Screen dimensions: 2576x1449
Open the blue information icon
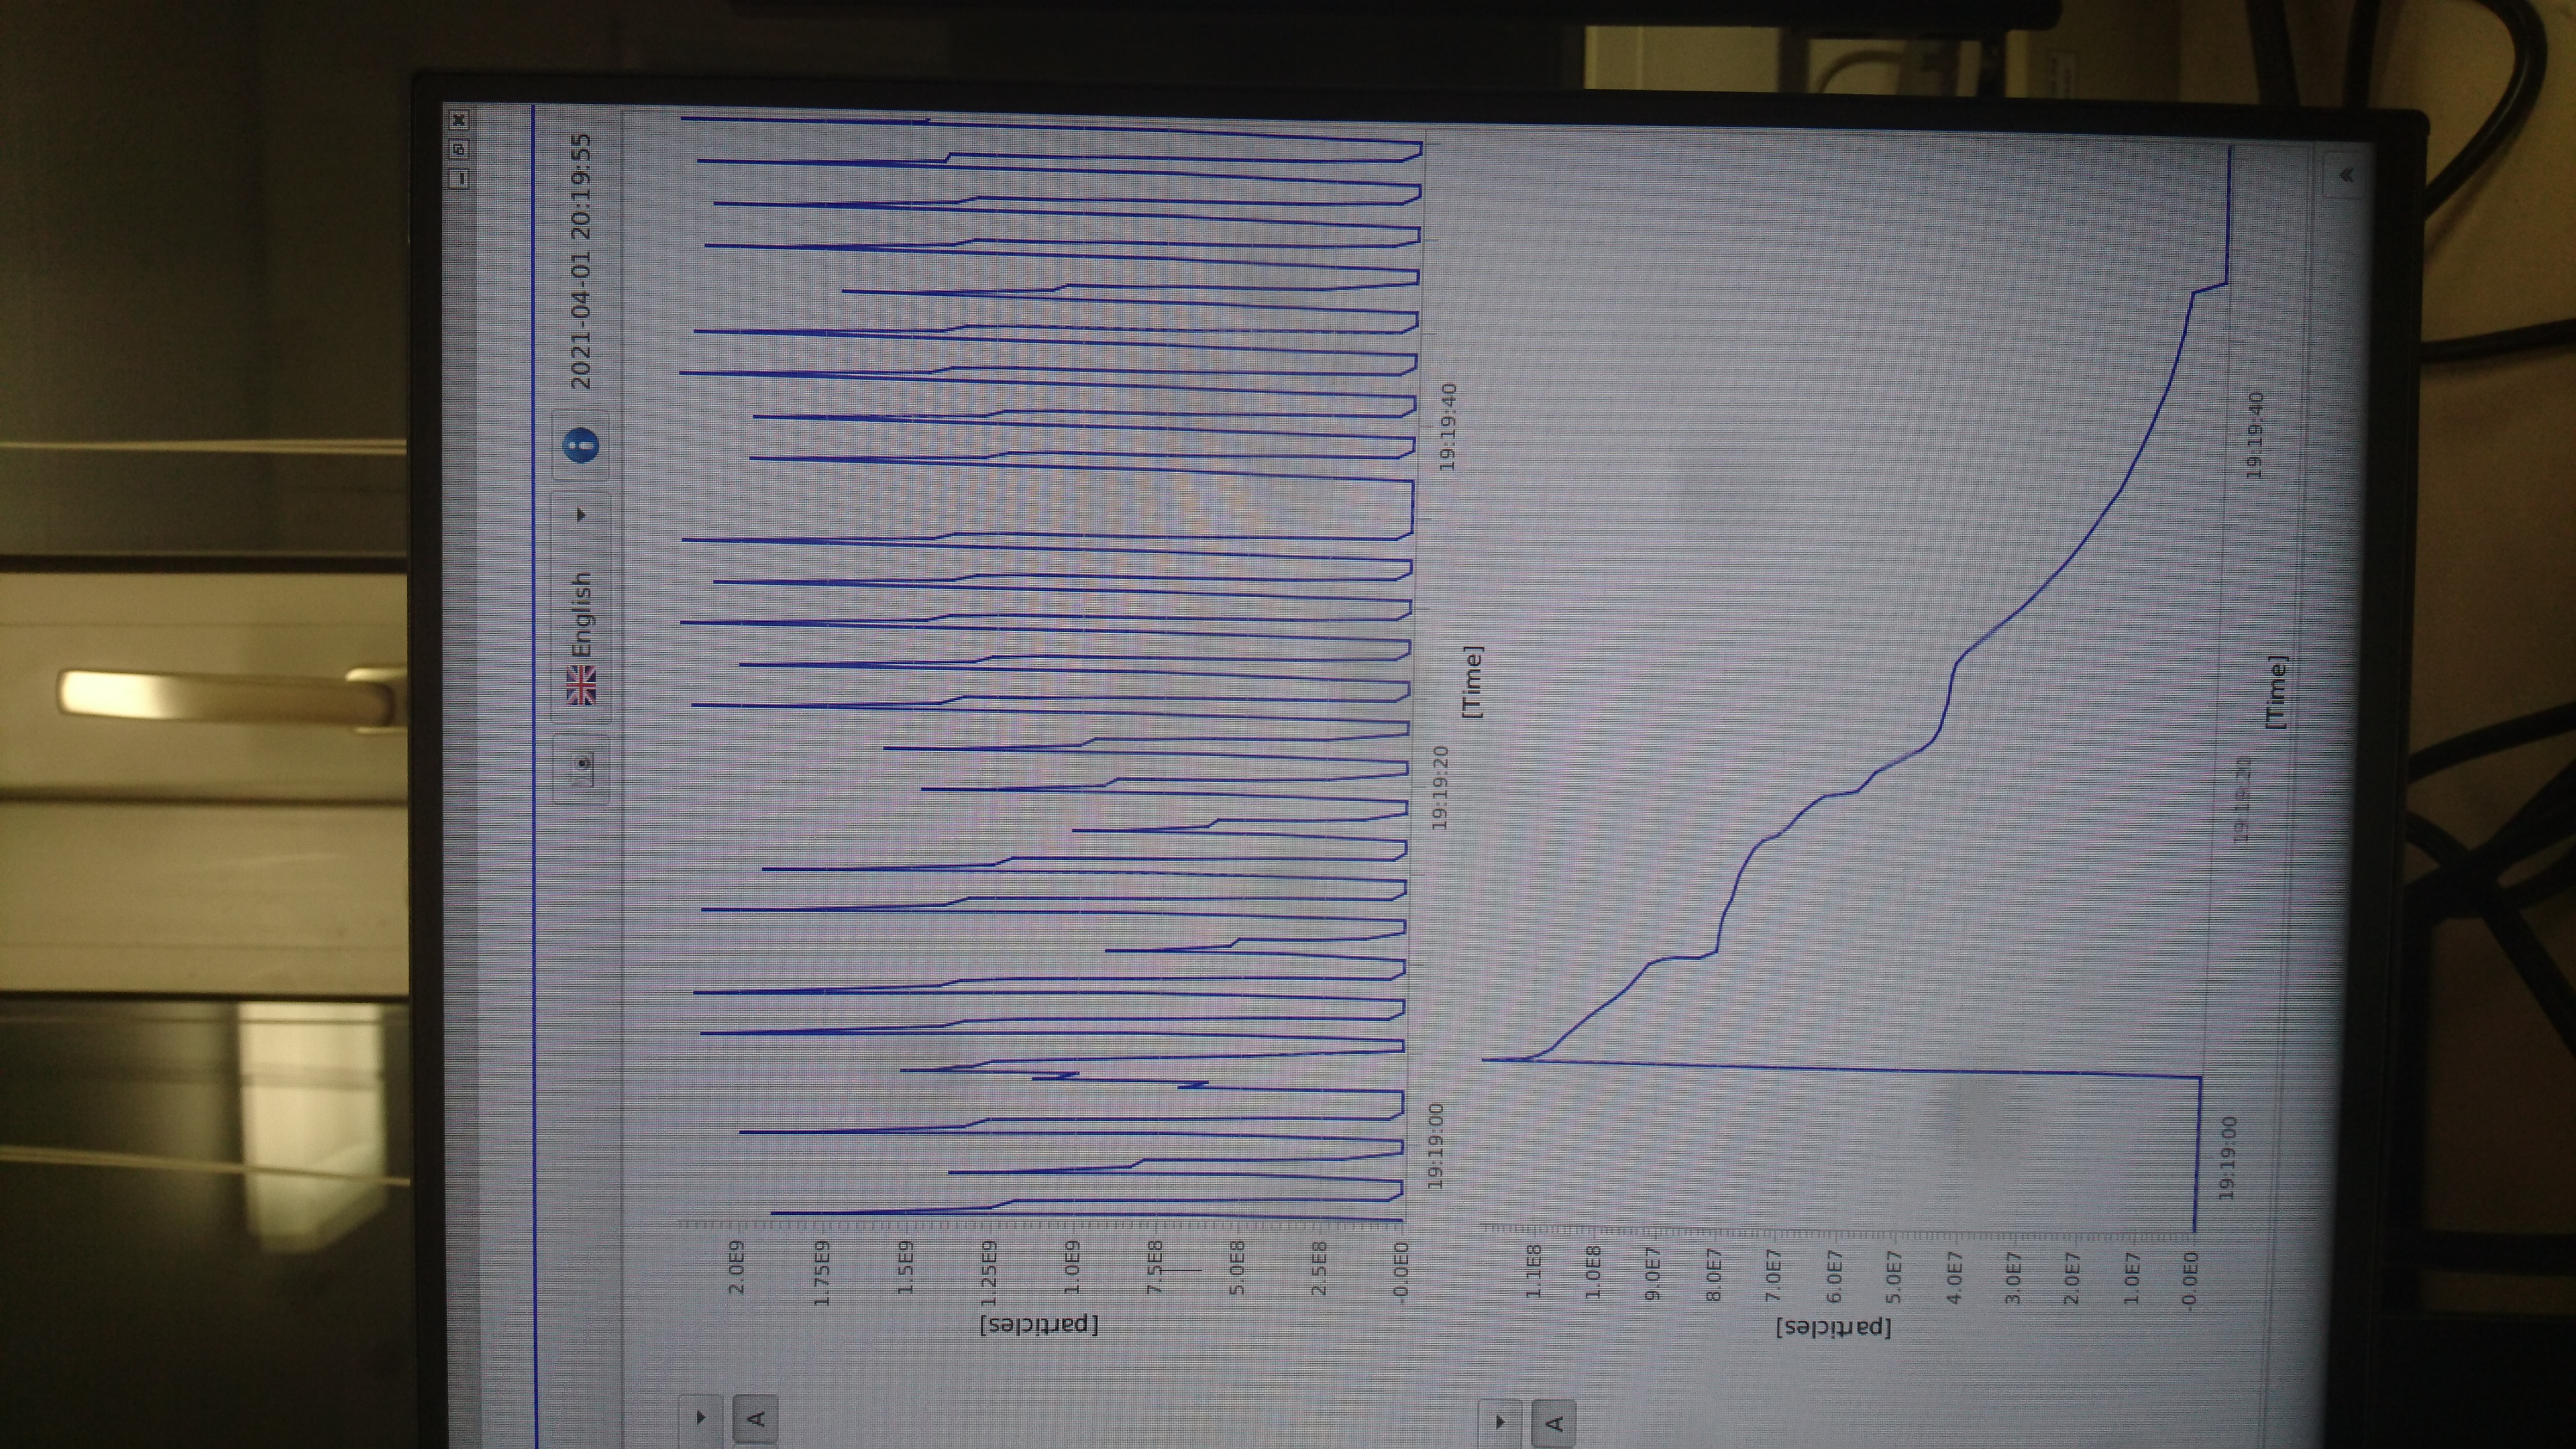[581, 444]
